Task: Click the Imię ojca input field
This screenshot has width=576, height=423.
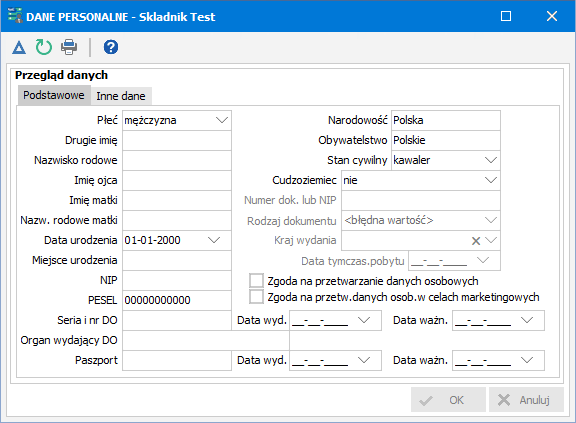Action: [x=177, y=180]
